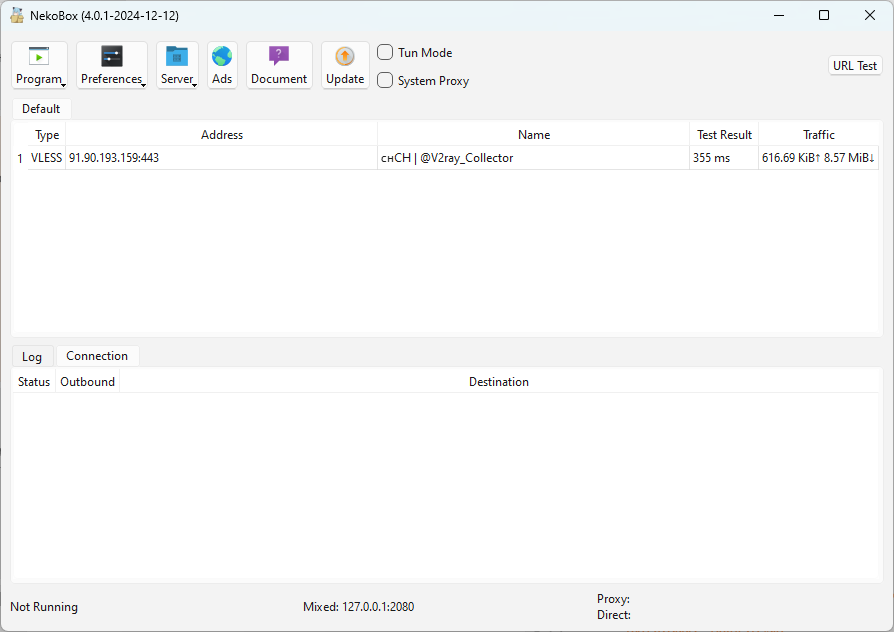Switch to the Default group tab
This screenshot has height=632, width=894.
point(41,108)
